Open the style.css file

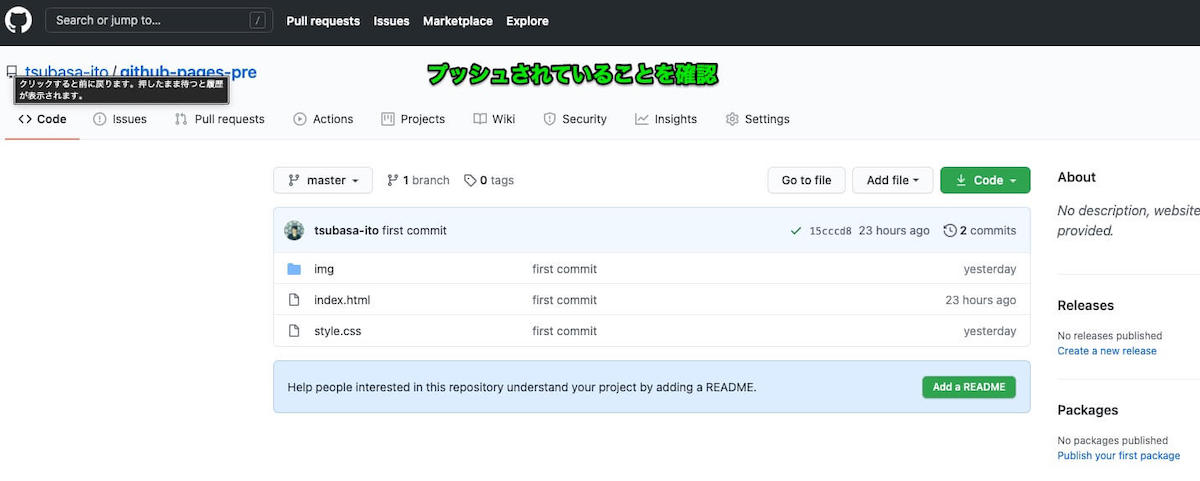pos(338,331)
